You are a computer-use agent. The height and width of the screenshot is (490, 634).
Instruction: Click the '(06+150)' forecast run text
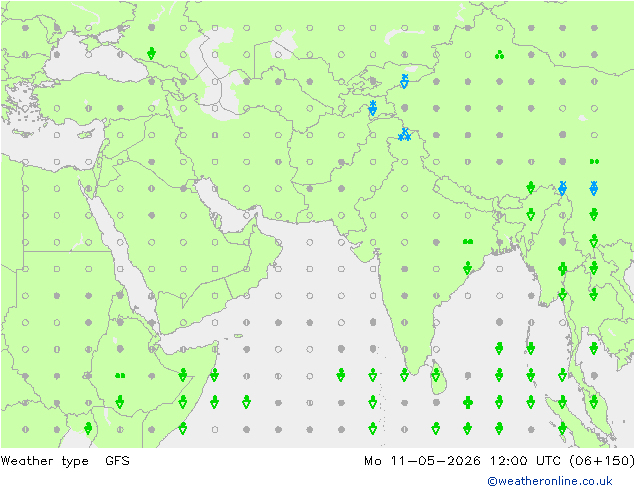click(602, 461)
